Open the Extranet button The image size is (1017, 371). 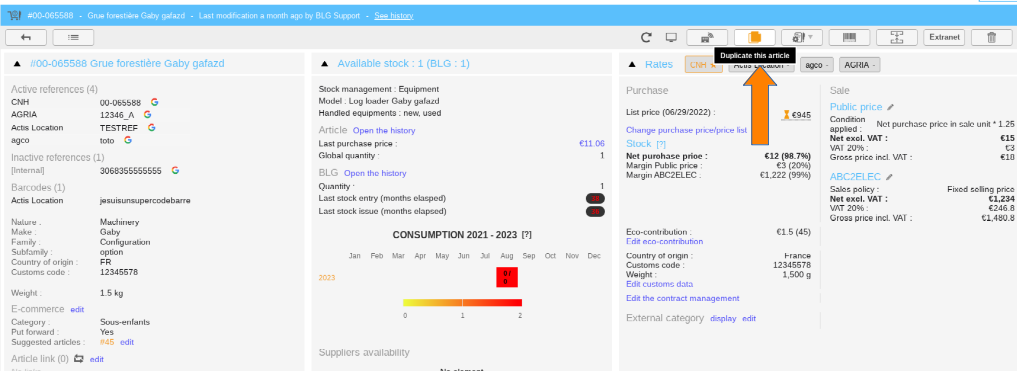[x=944, y=37]
